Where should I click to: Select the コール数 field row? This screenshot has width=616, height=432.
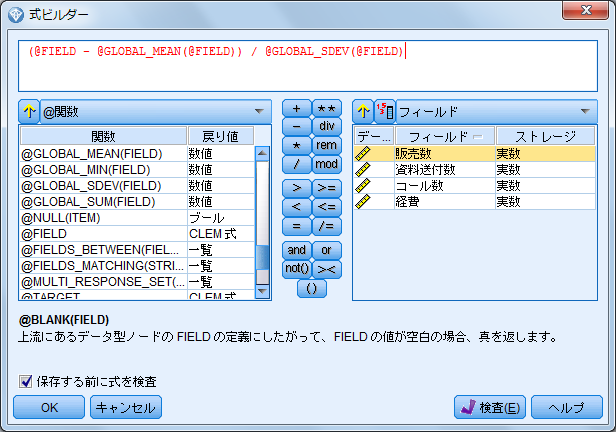pos(475,186)
